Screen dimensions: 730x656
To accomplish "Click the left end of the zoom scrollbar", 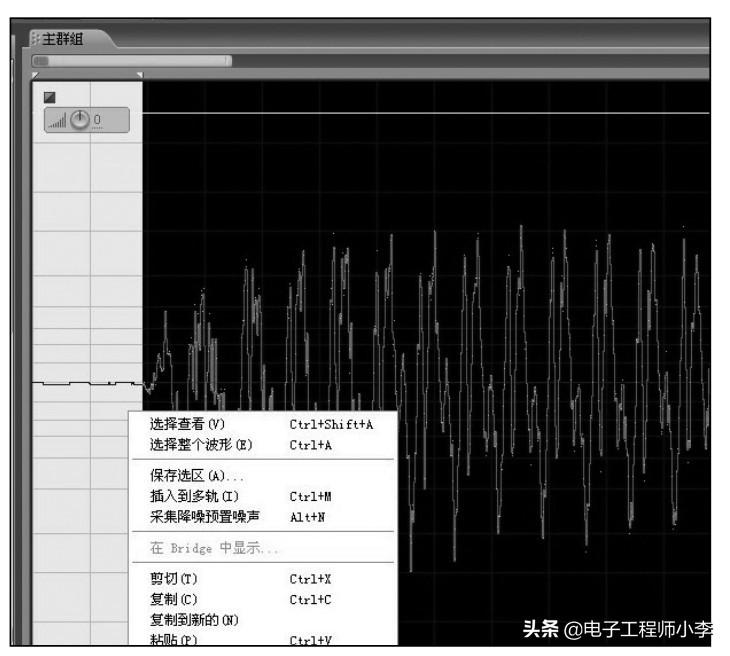I will 41,61.
